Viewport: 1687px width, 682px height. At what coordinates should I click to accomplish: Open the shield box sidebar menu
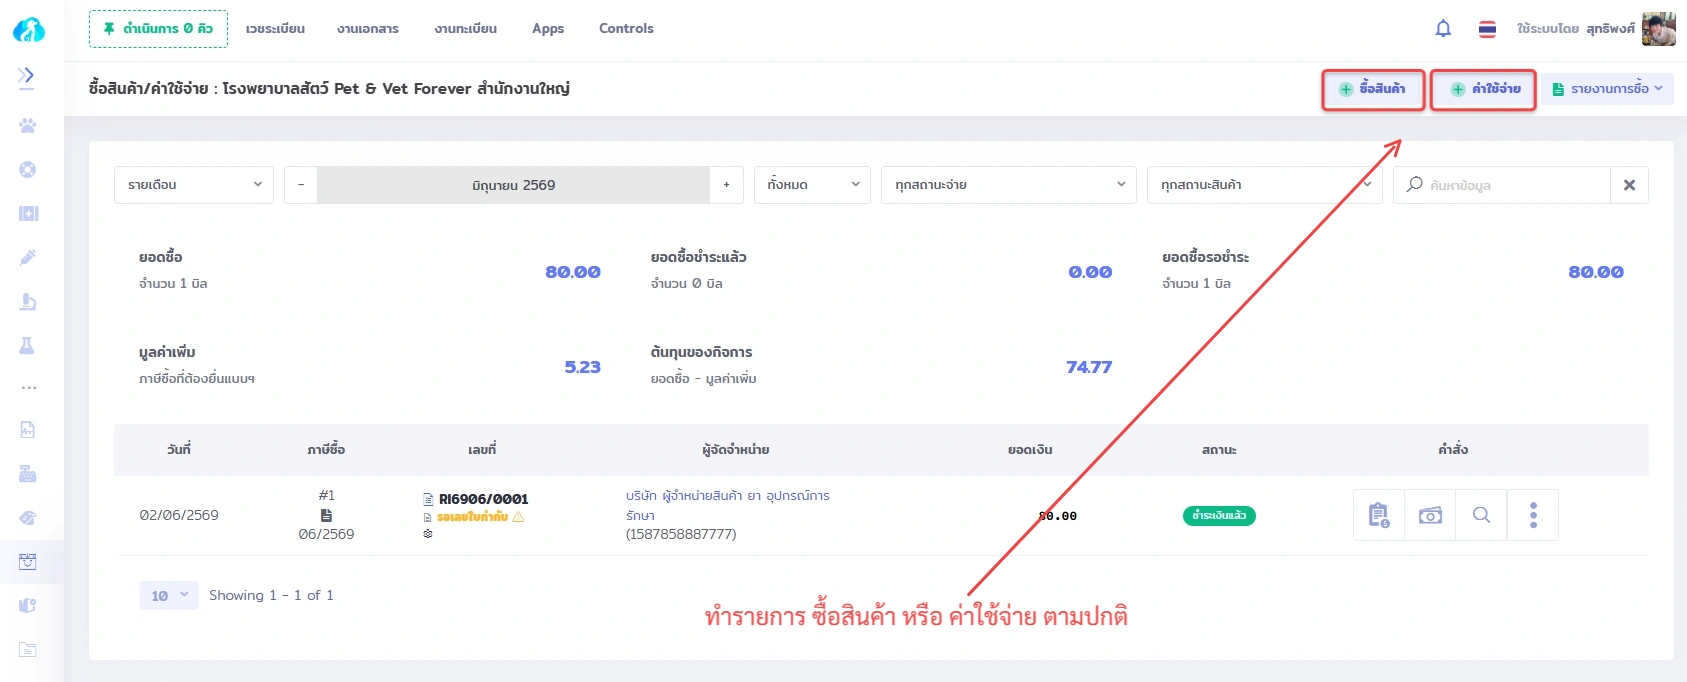tap(28, 606)
